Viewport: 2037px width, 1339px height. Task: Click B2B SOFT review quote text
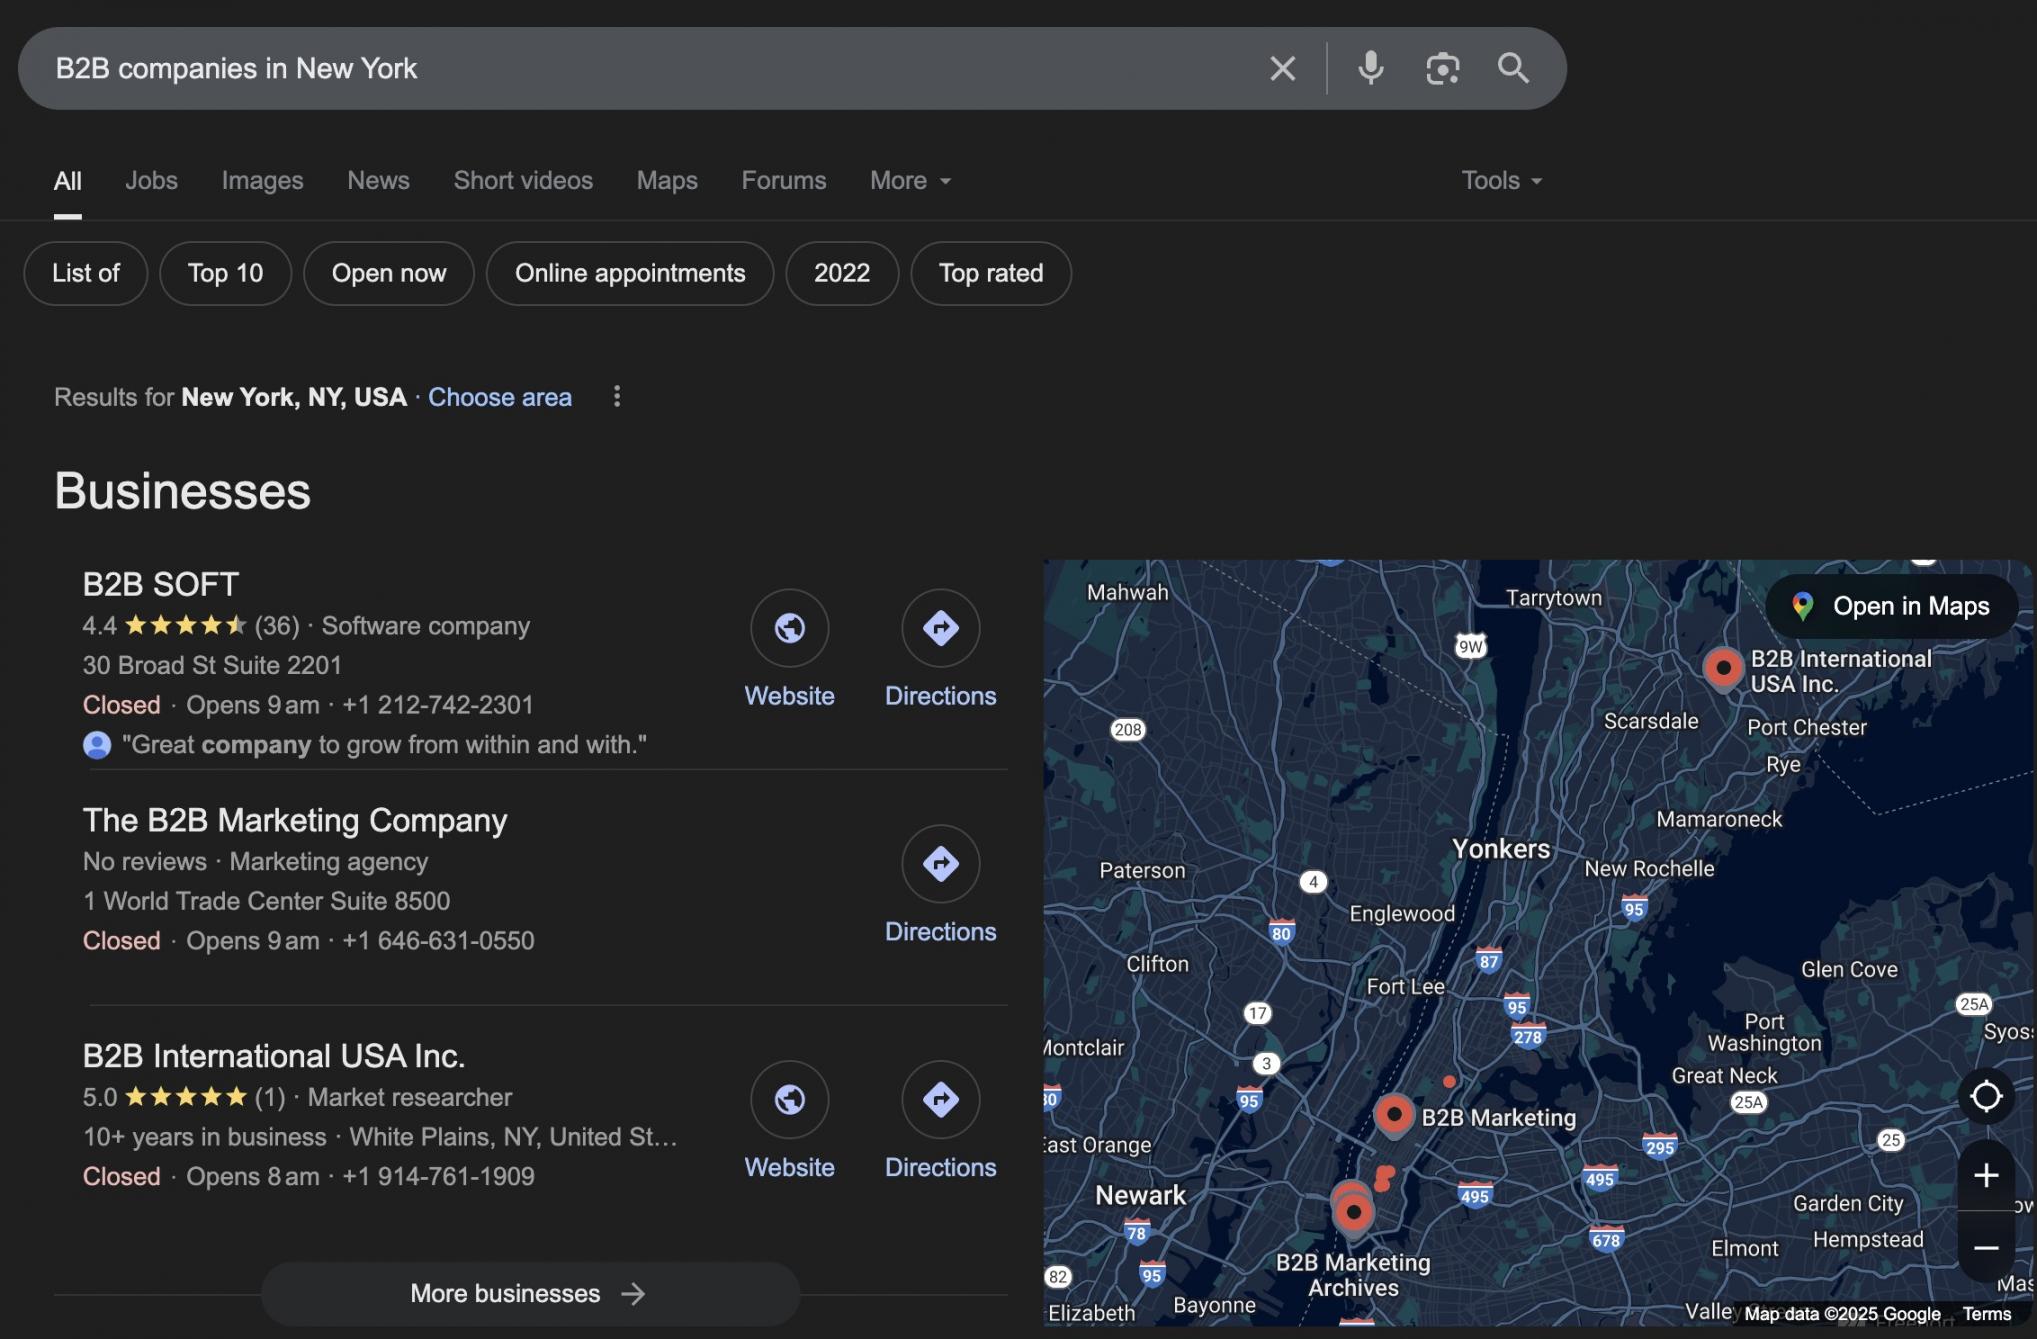(384, 745)
